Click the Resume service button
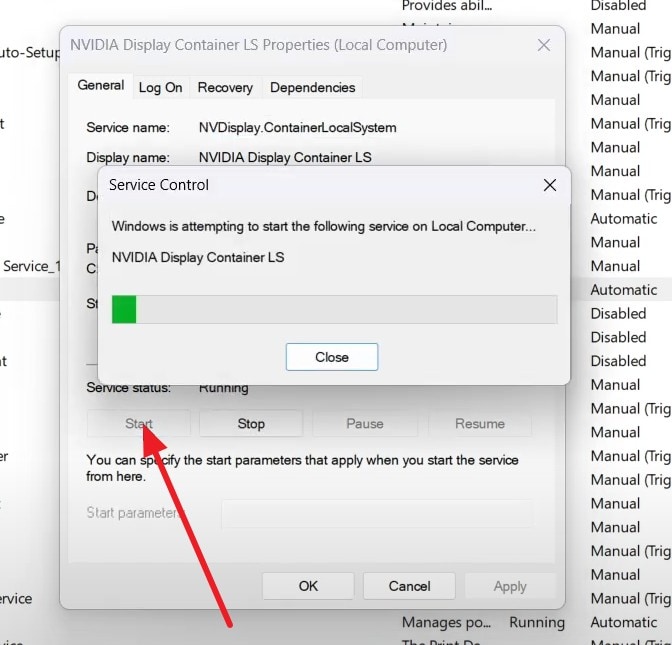The width and height of the screenshot is (672, 645). [480, 423]
